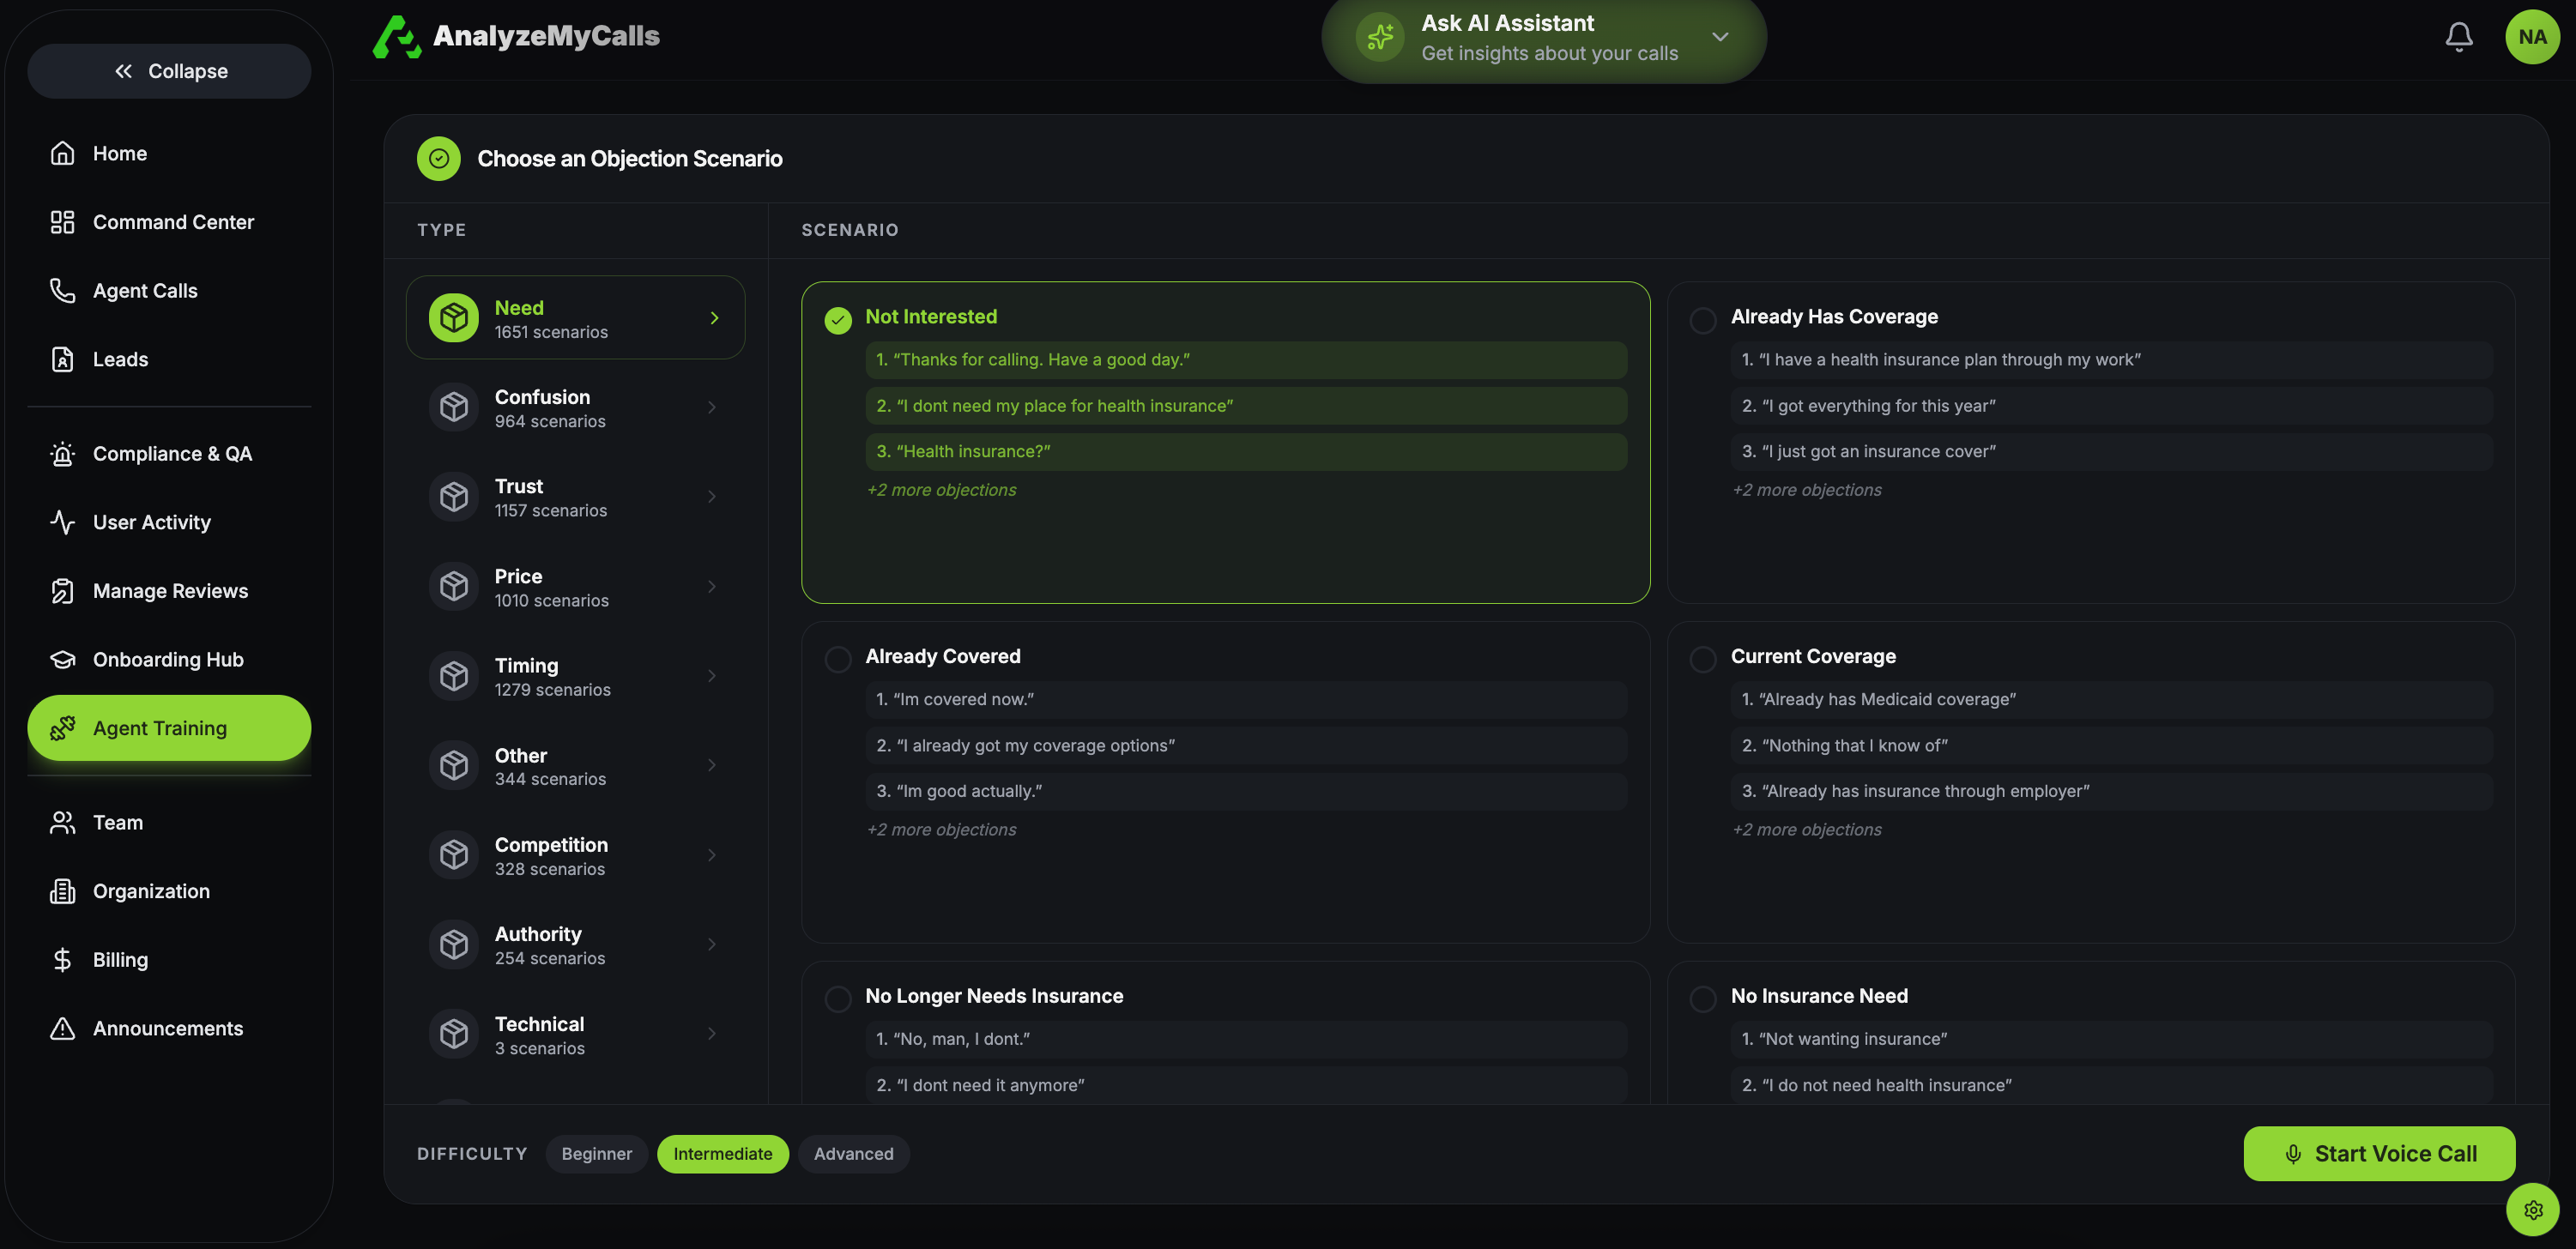Expand the Confusion type chevron
Viewport: 2576px width, 1249px height.
coord(711,407)
